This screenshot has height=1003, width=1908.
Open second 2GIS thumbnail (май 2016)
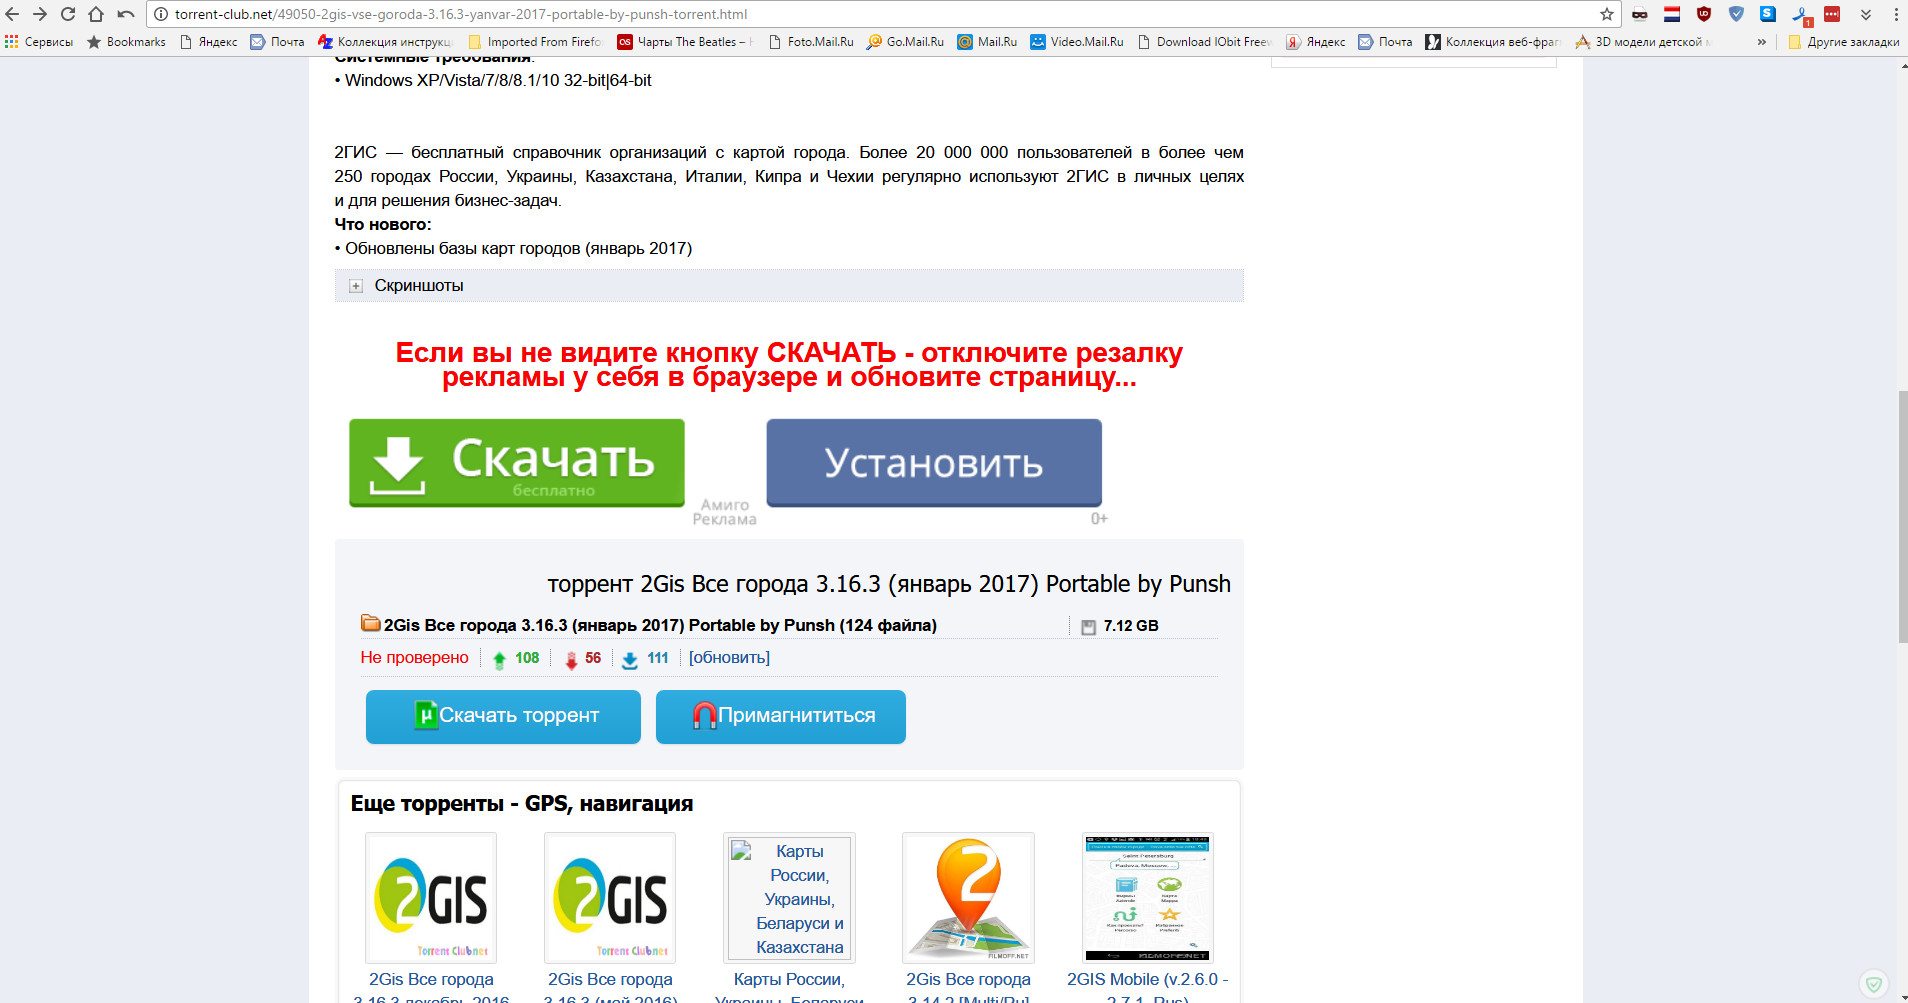pyautogui.click(x=610, y=898)
